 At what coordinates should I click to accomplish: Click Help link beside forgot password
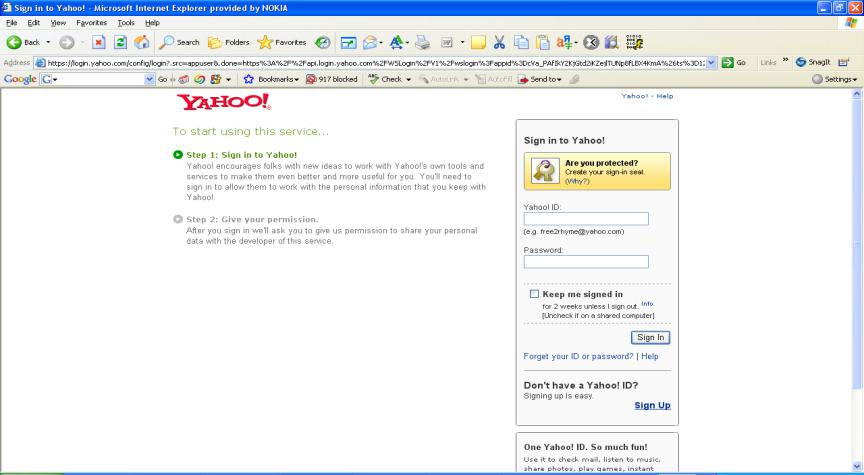650,356
